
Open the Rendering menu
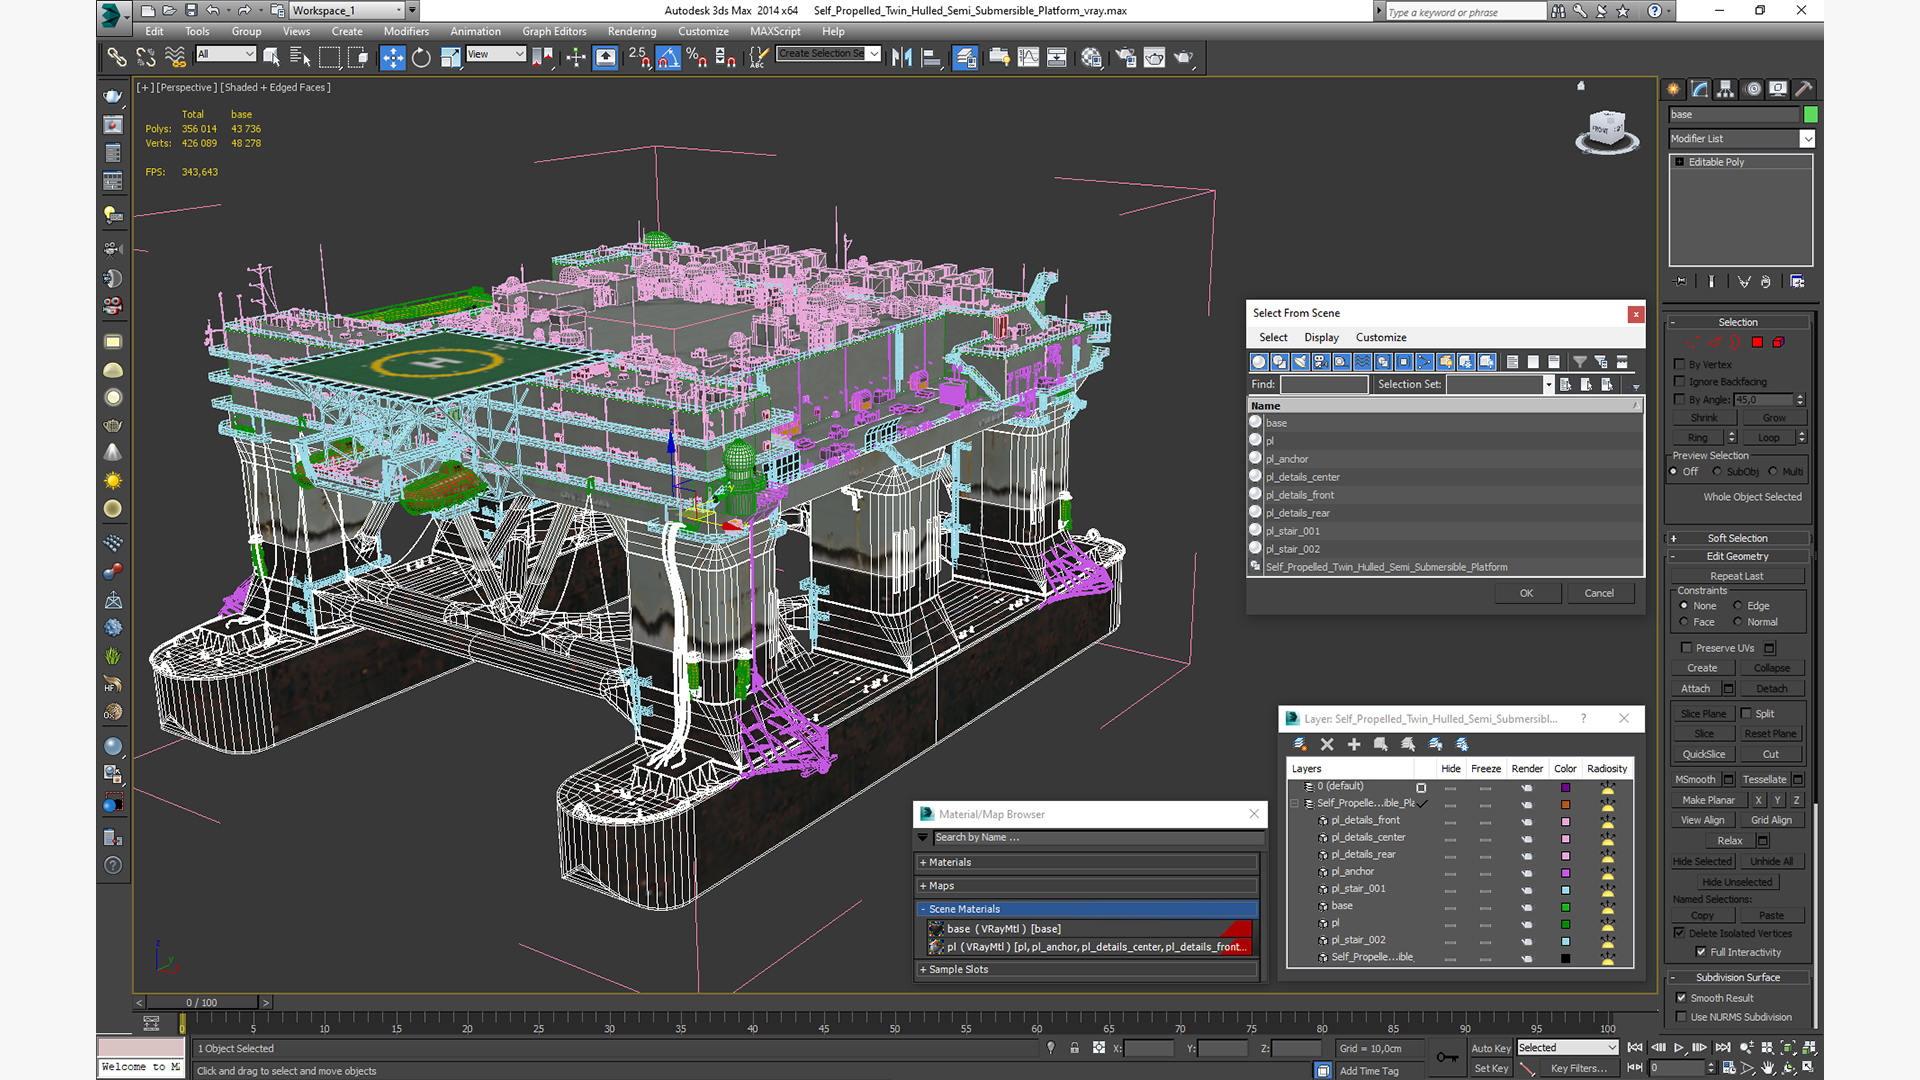[x=632, y=31]
